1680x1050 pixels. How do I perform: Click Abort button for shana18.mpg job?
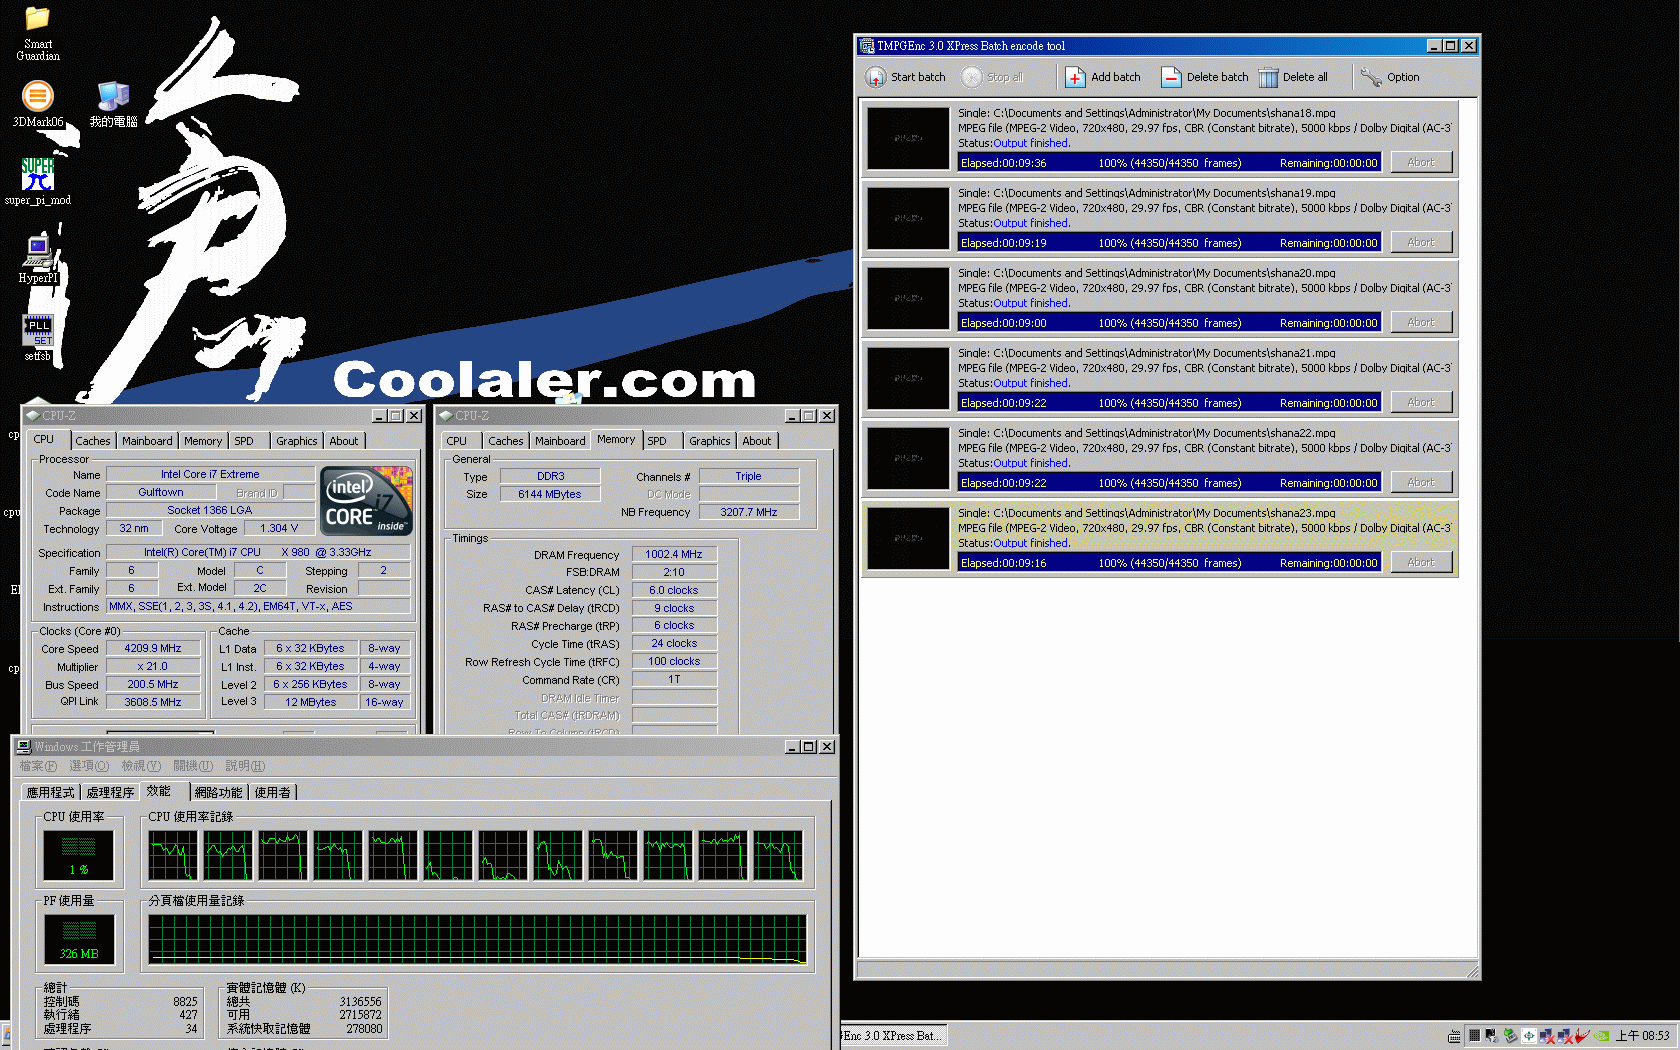point(1421,162)
